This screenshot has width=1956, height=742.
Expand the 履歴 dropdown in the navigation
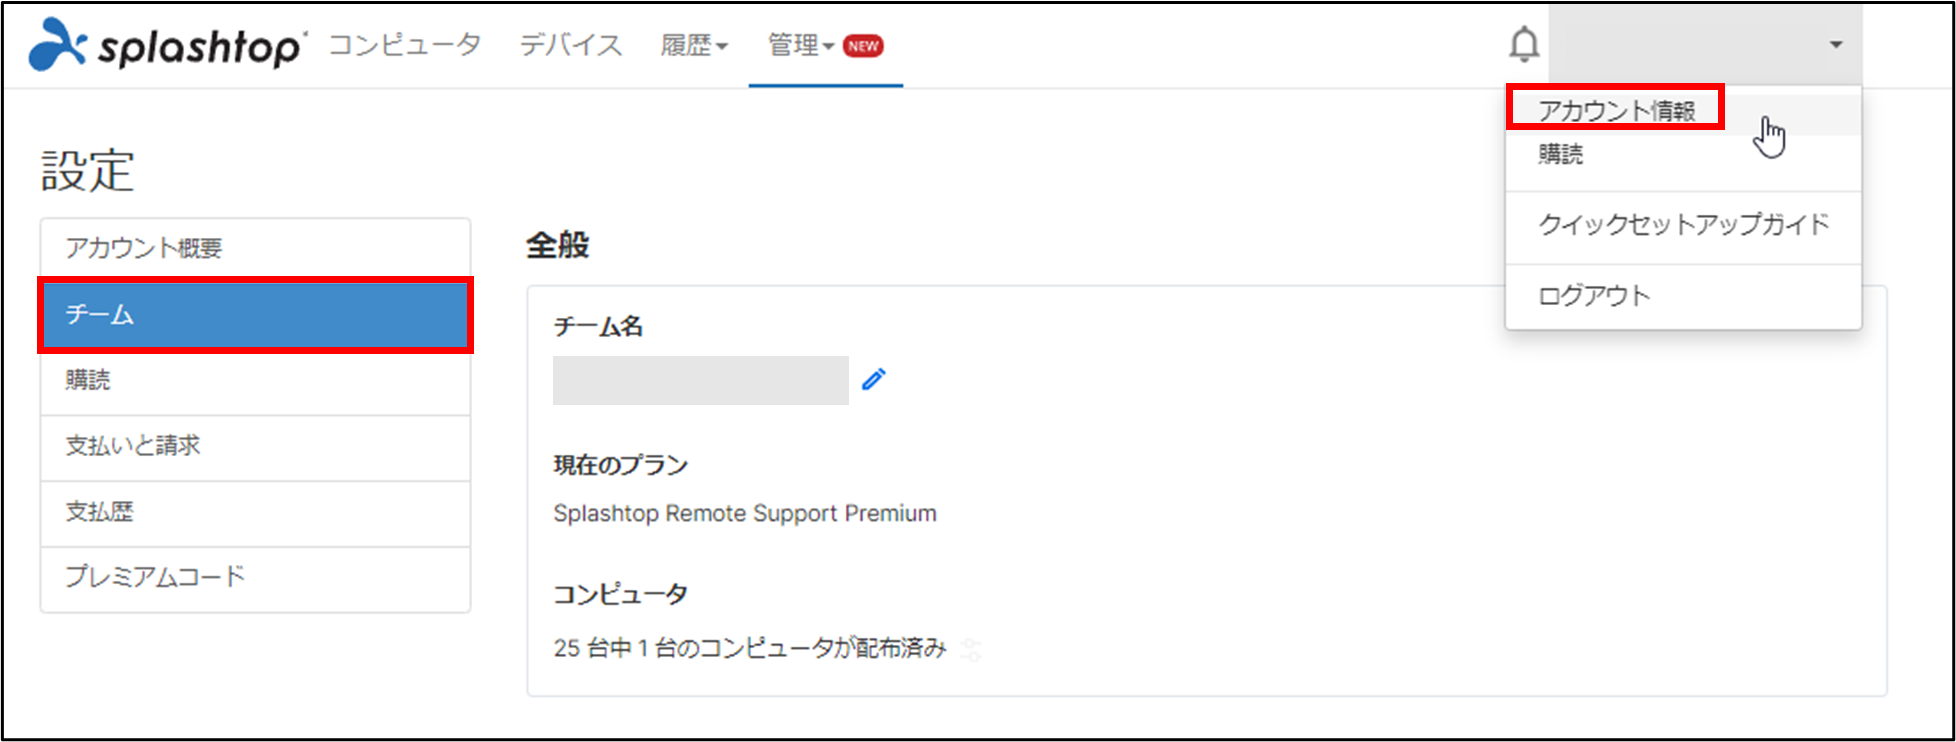[694, 45]
